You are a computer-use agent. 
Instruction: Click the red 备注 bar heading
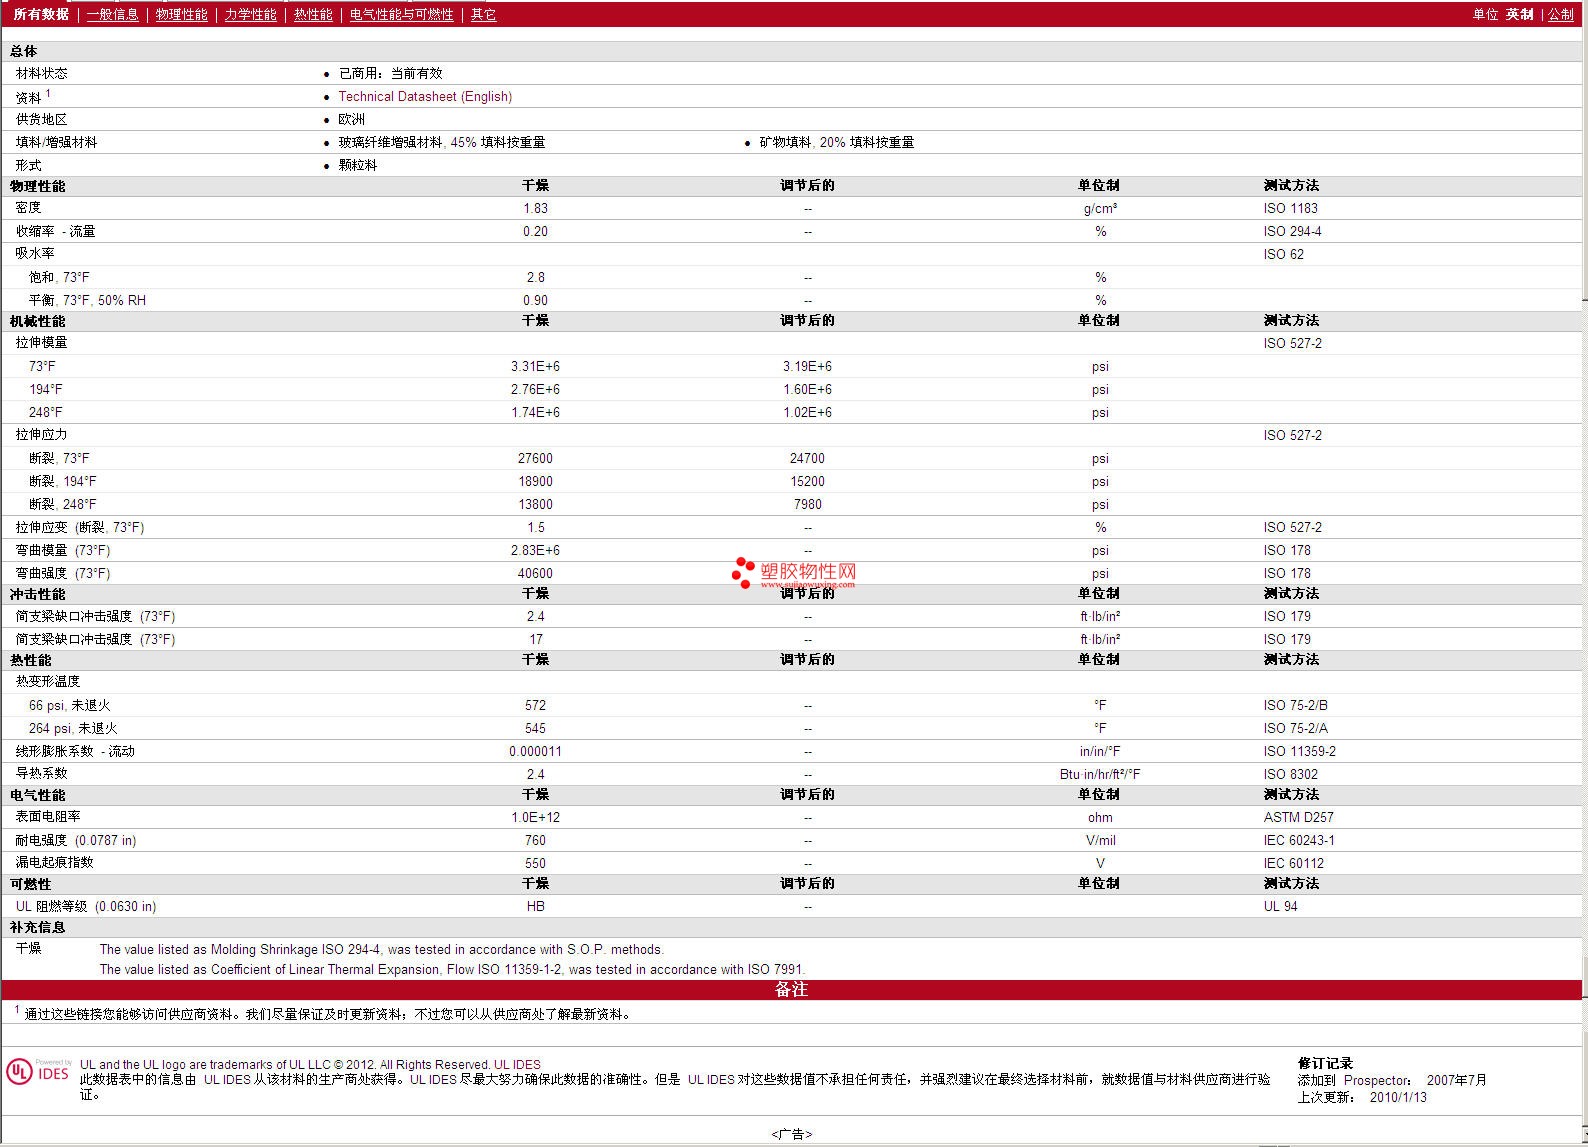[x=791, y=989]
